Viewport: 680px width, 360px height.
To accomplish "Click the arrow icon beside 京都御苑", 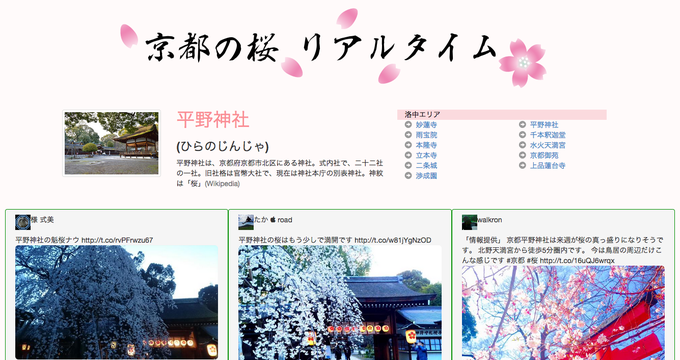I will coord(522,155).
